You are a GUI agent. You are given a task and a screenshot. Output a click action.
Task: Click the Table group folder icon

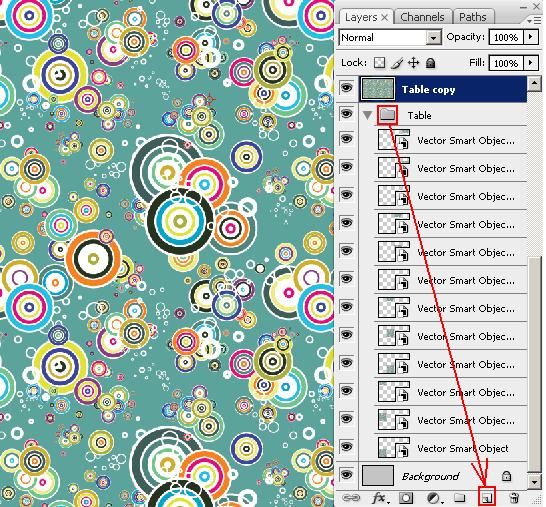tap(388, 115)
